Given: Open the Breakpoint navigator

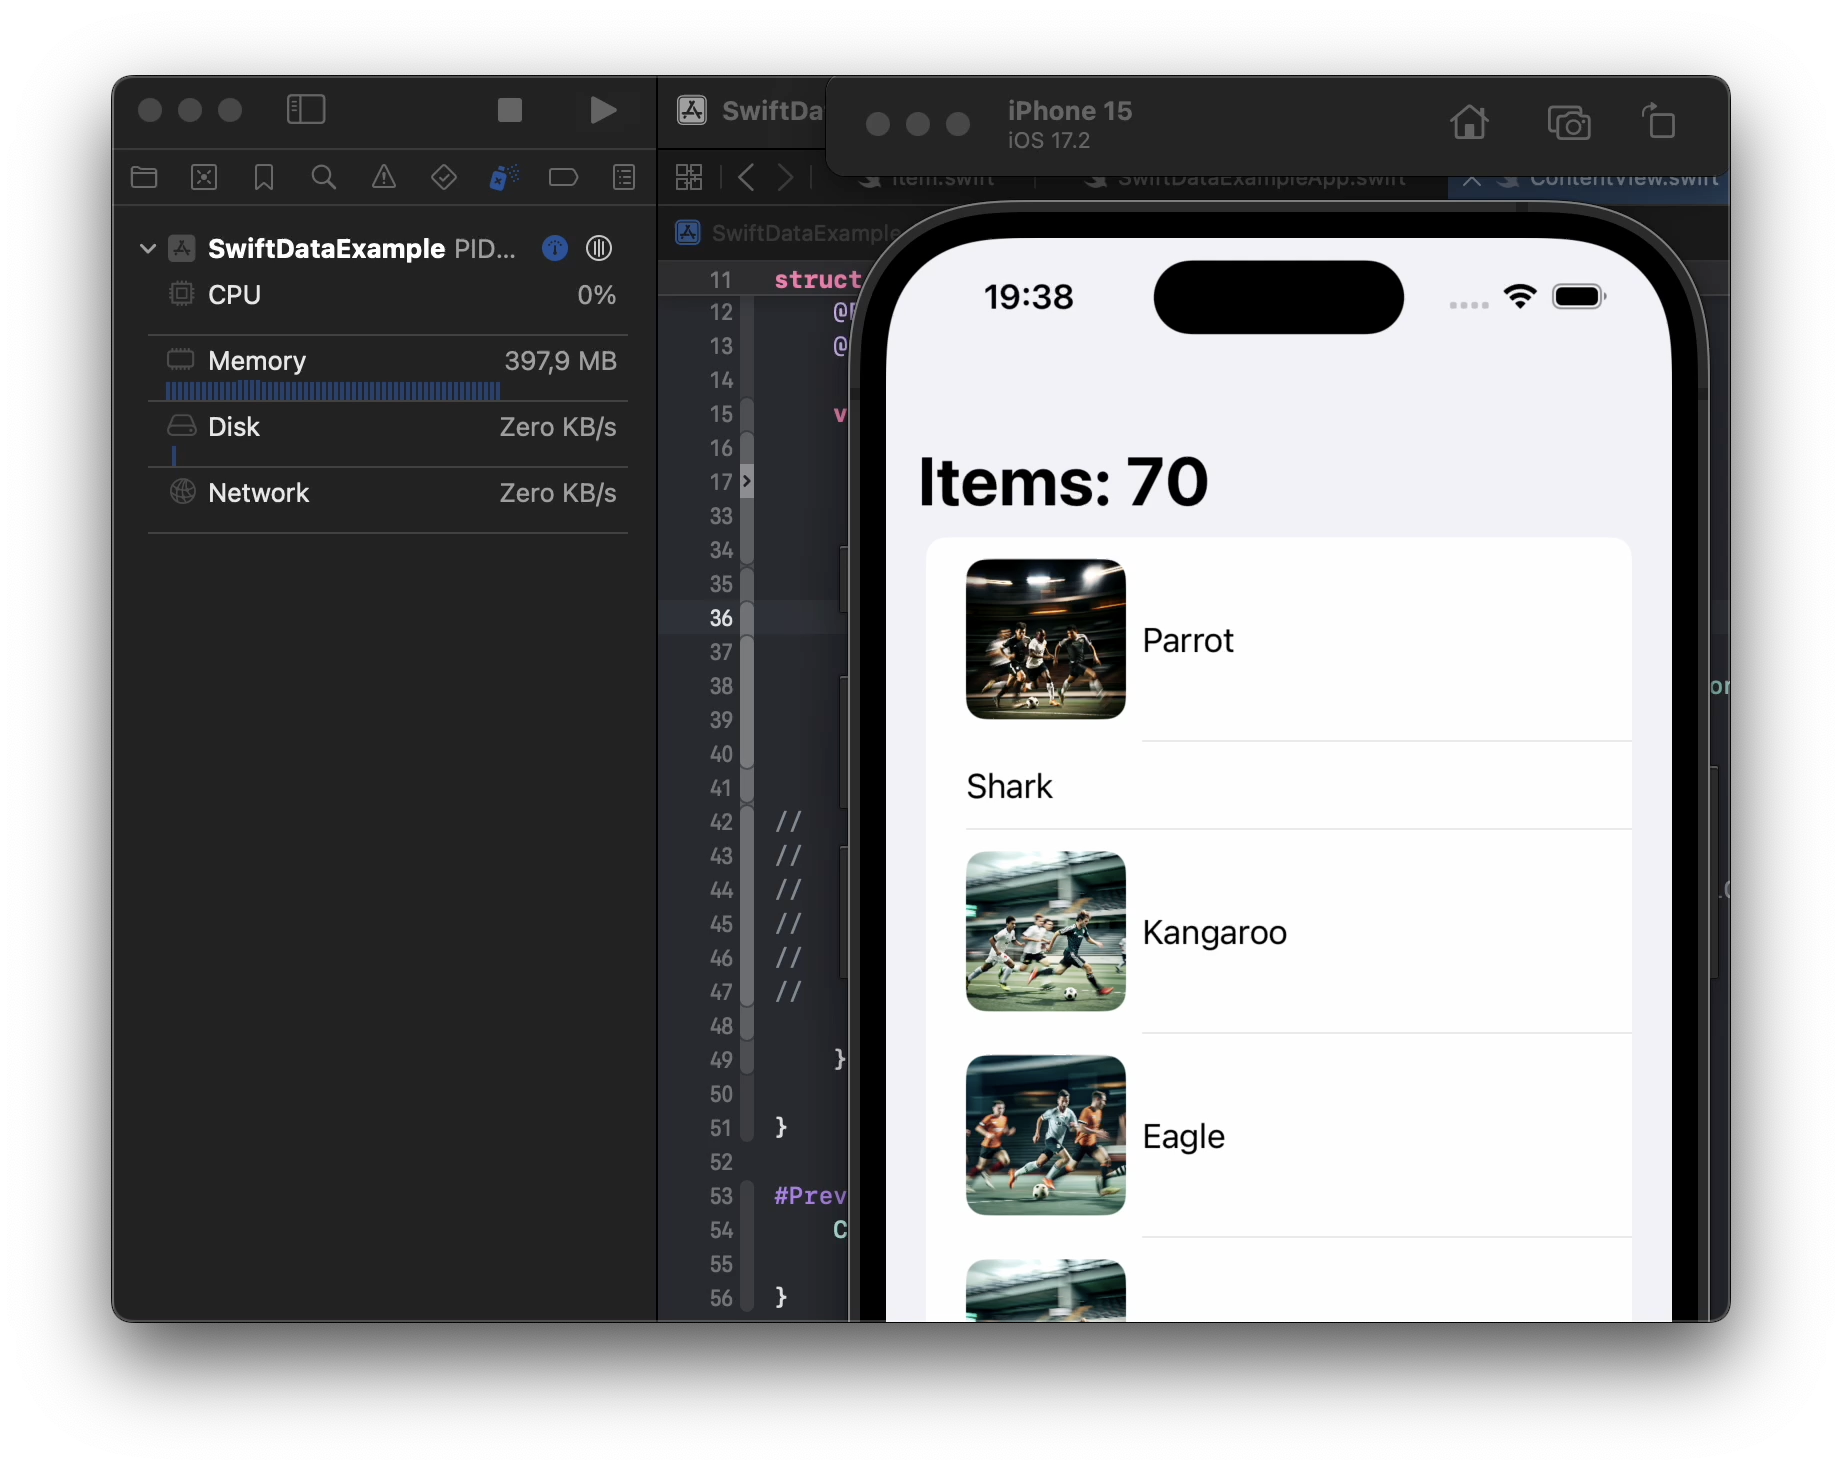Looking at the screenshot, I should [x=564, y=178].
